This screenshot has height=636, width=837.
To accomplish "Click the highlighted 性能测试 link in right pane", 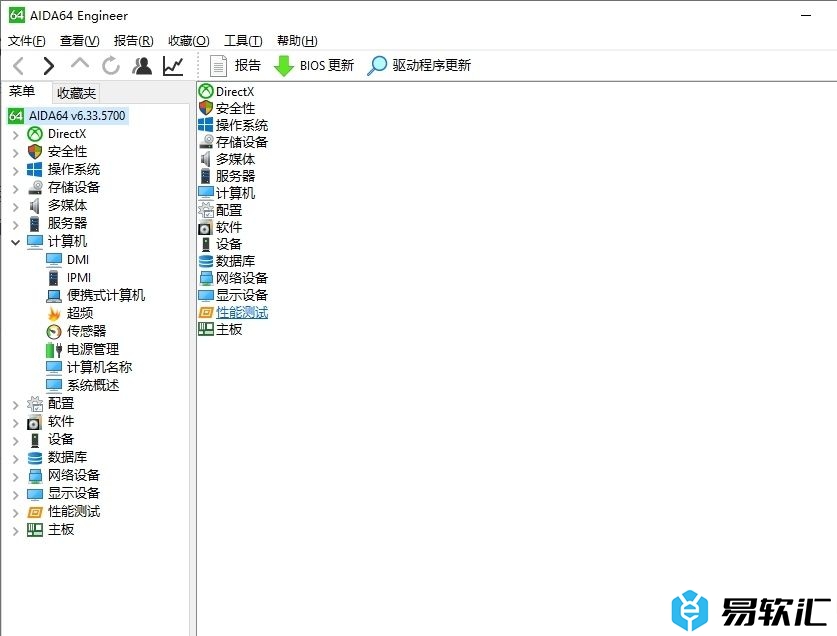I will [x=242, y=312].
